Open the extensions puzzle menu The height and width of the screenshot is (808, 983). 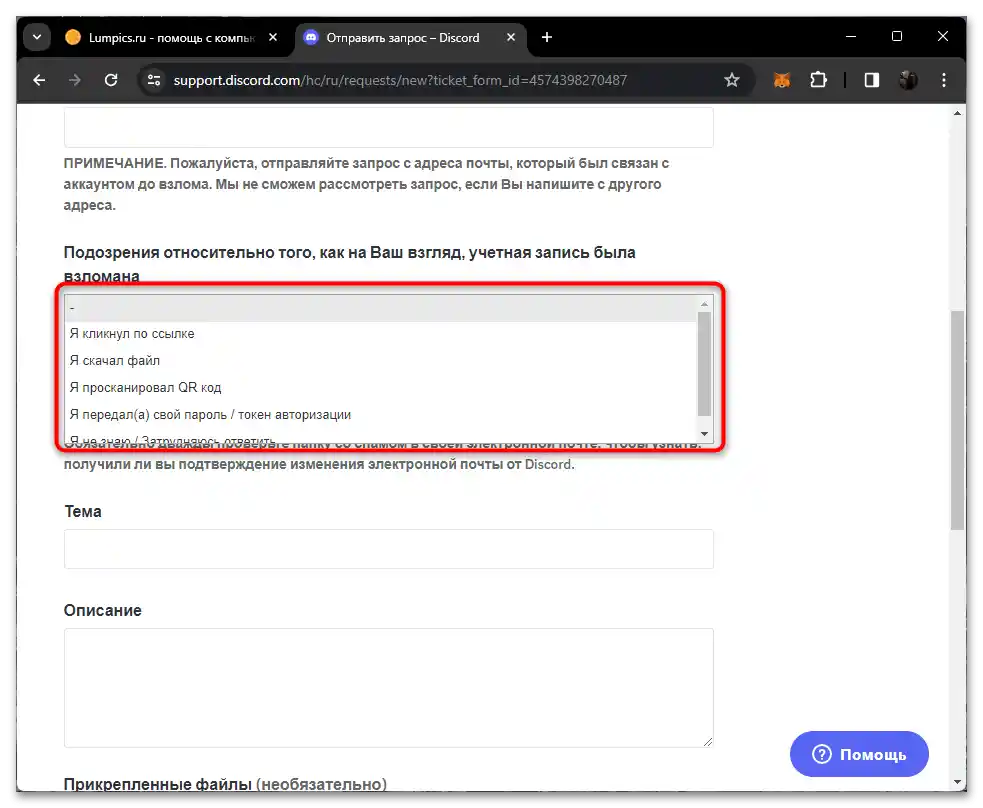[818, 80]
